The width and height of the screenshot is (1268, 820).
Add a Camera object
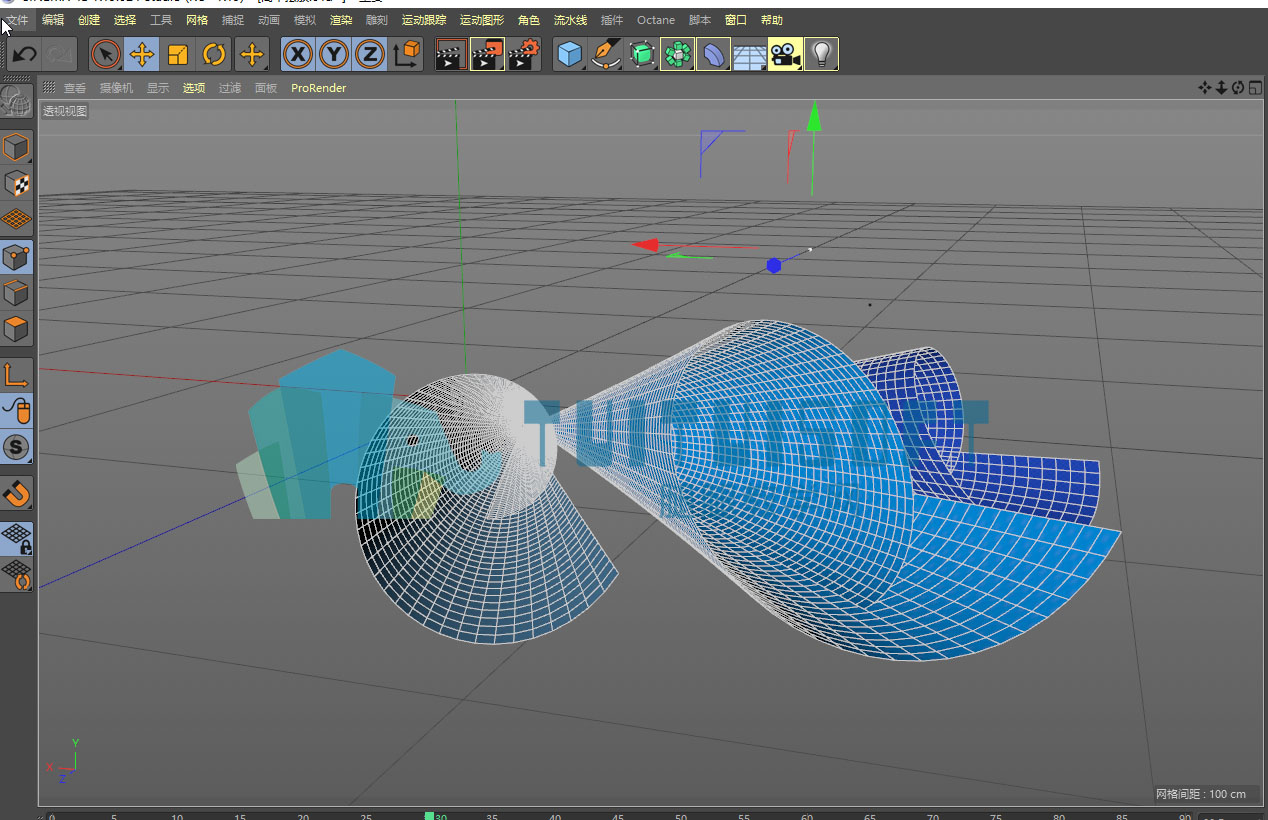point(785,54)
